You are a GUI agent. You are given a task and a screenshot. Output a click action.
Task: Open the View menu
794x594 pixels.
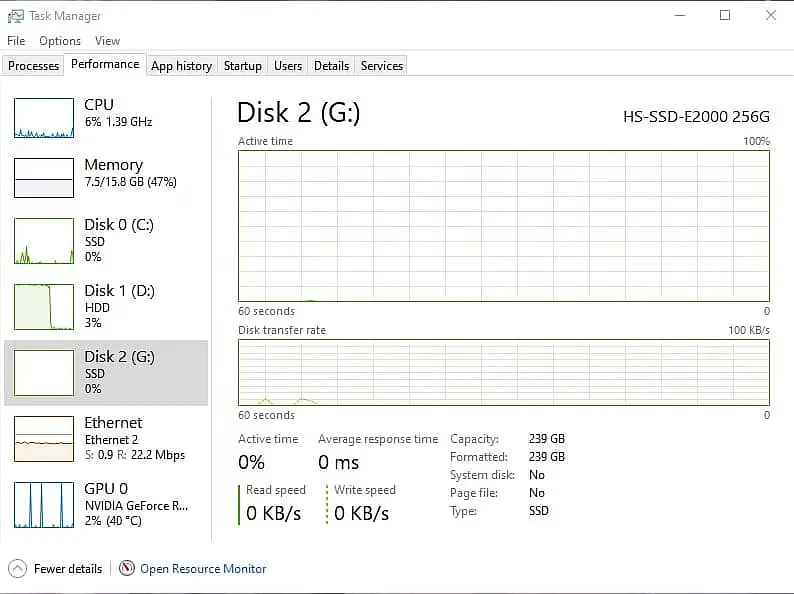107,41
